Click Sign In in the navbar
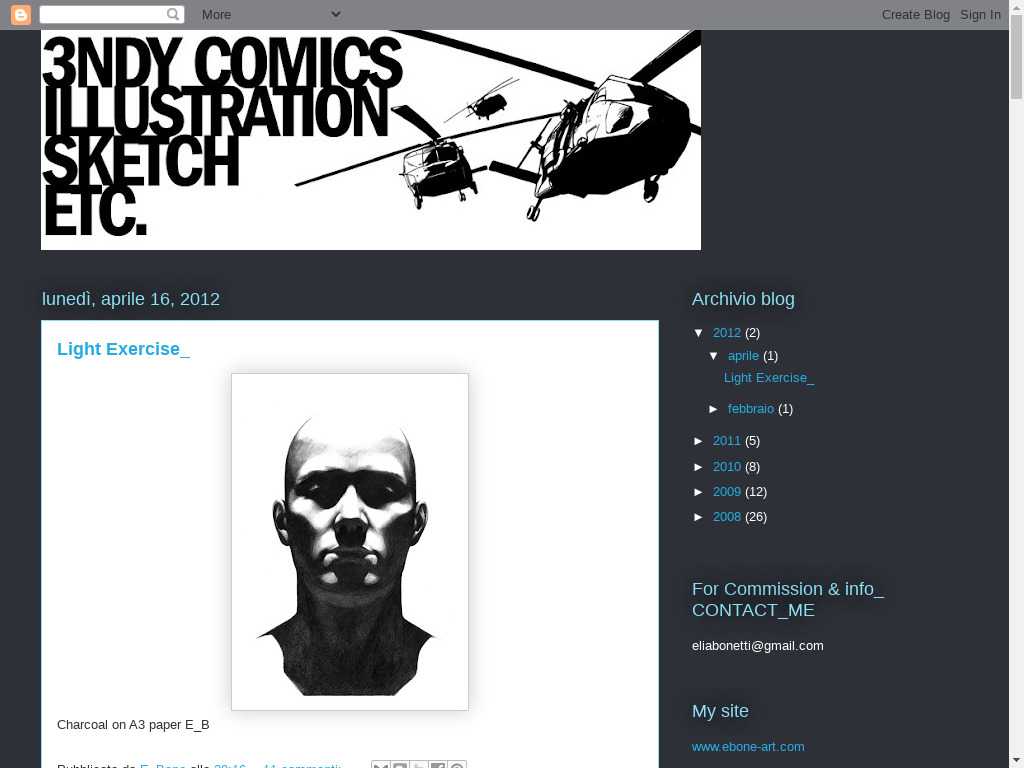Viewport: 1024px width, 768px height. point(980,14)
